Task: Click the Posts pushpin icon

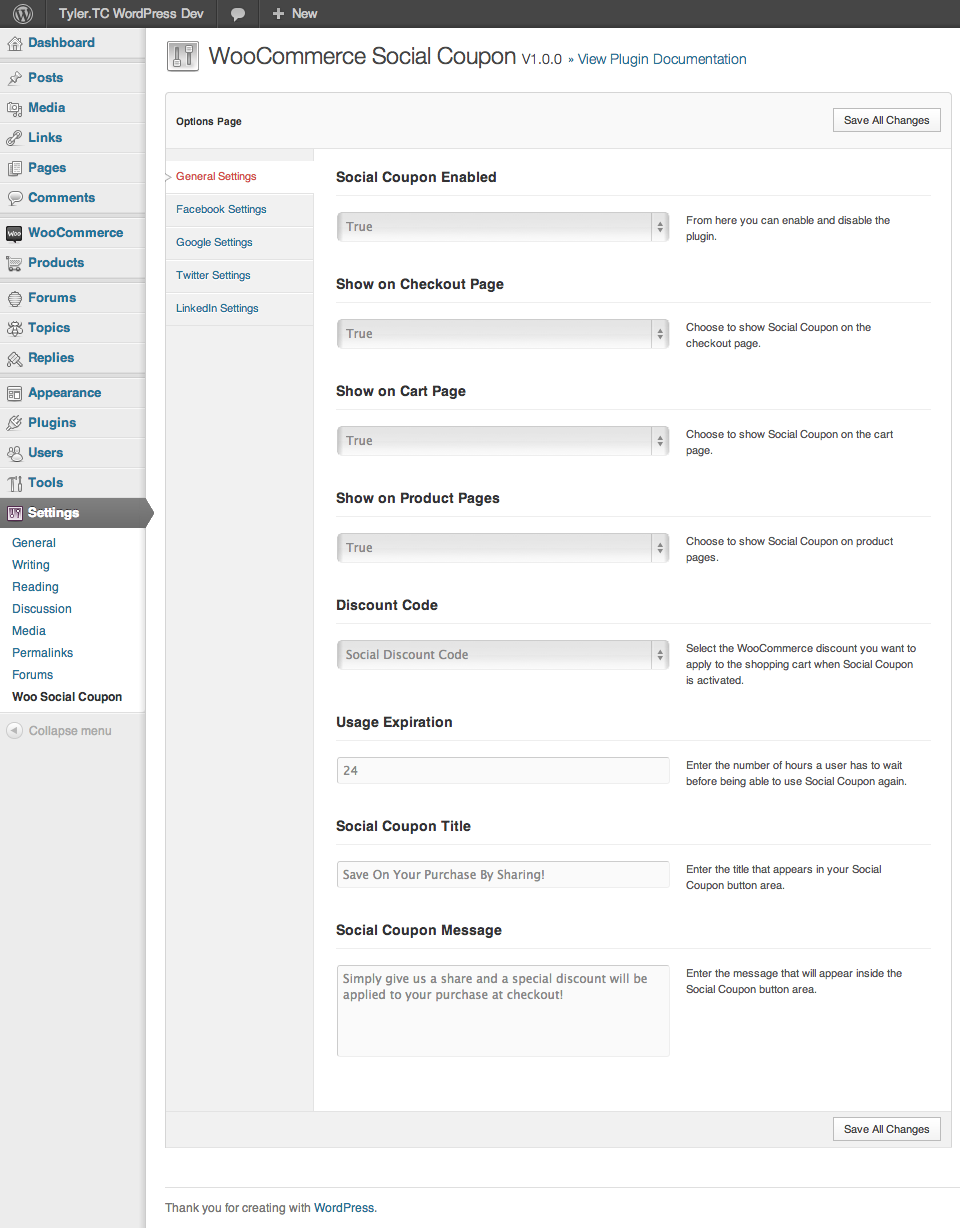Action: pos(15,78)
